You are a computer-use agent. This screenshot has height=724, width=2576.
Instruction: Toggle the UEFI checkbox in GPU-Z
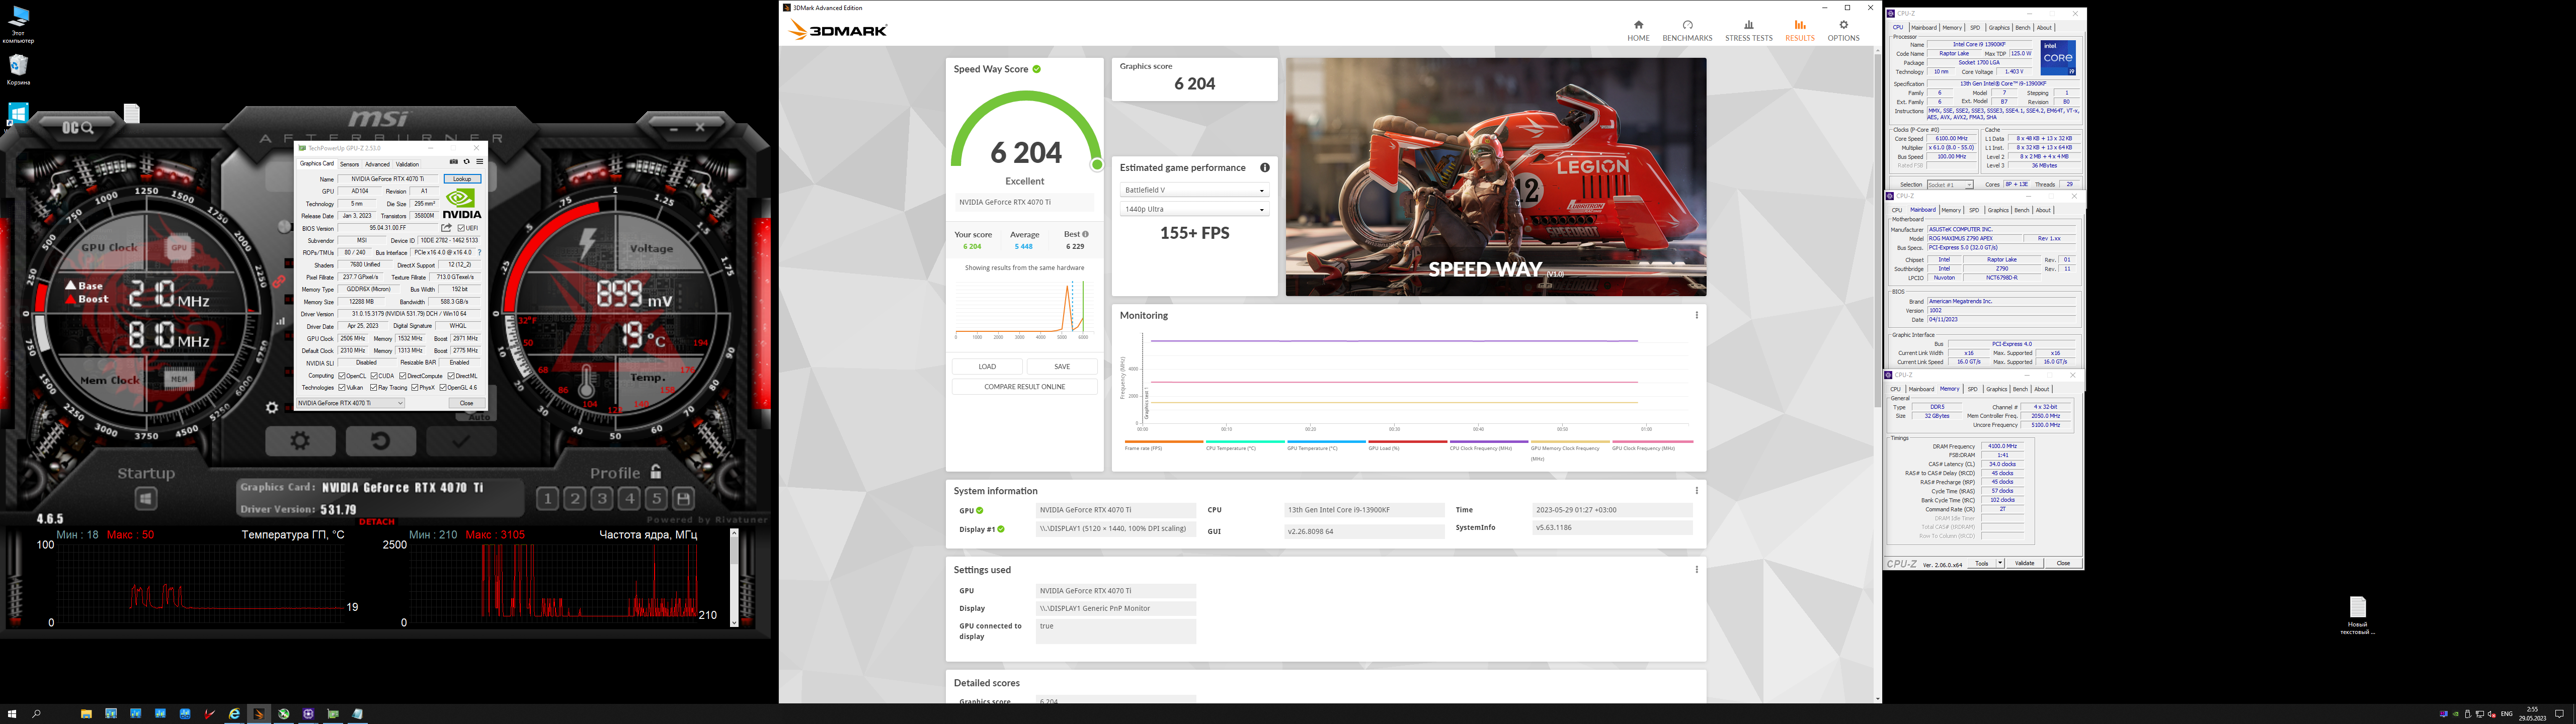point(461,228)
